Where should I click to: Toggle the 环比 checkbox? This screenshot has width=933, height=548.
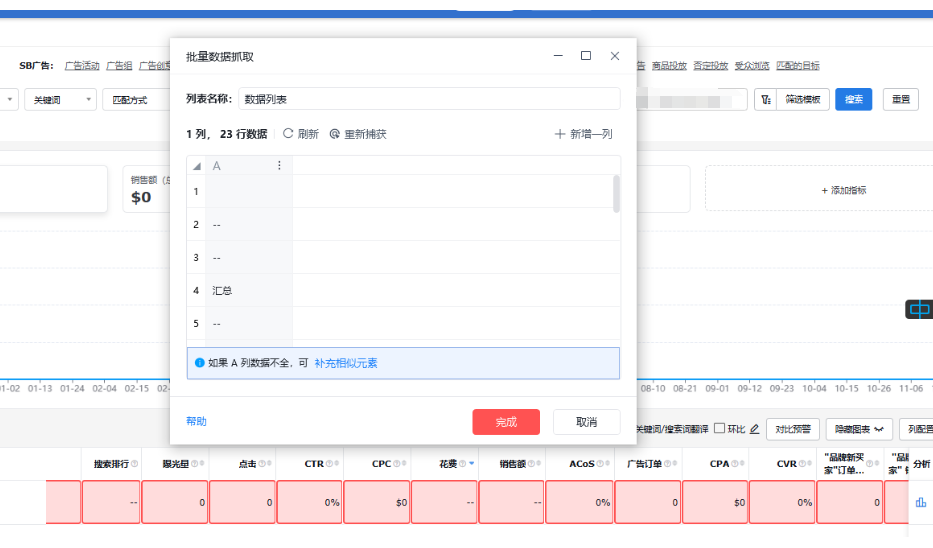[719, 428]
